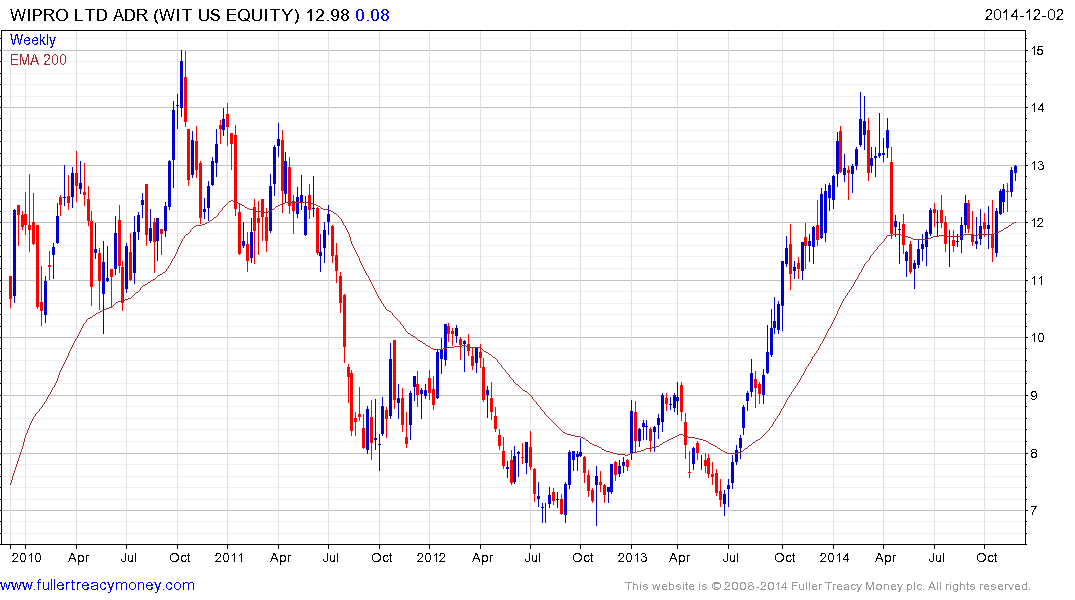The width and height of the screenshot is (1075, 600).
Task: Click the Weekly interval label
Action: pos(32,40)
